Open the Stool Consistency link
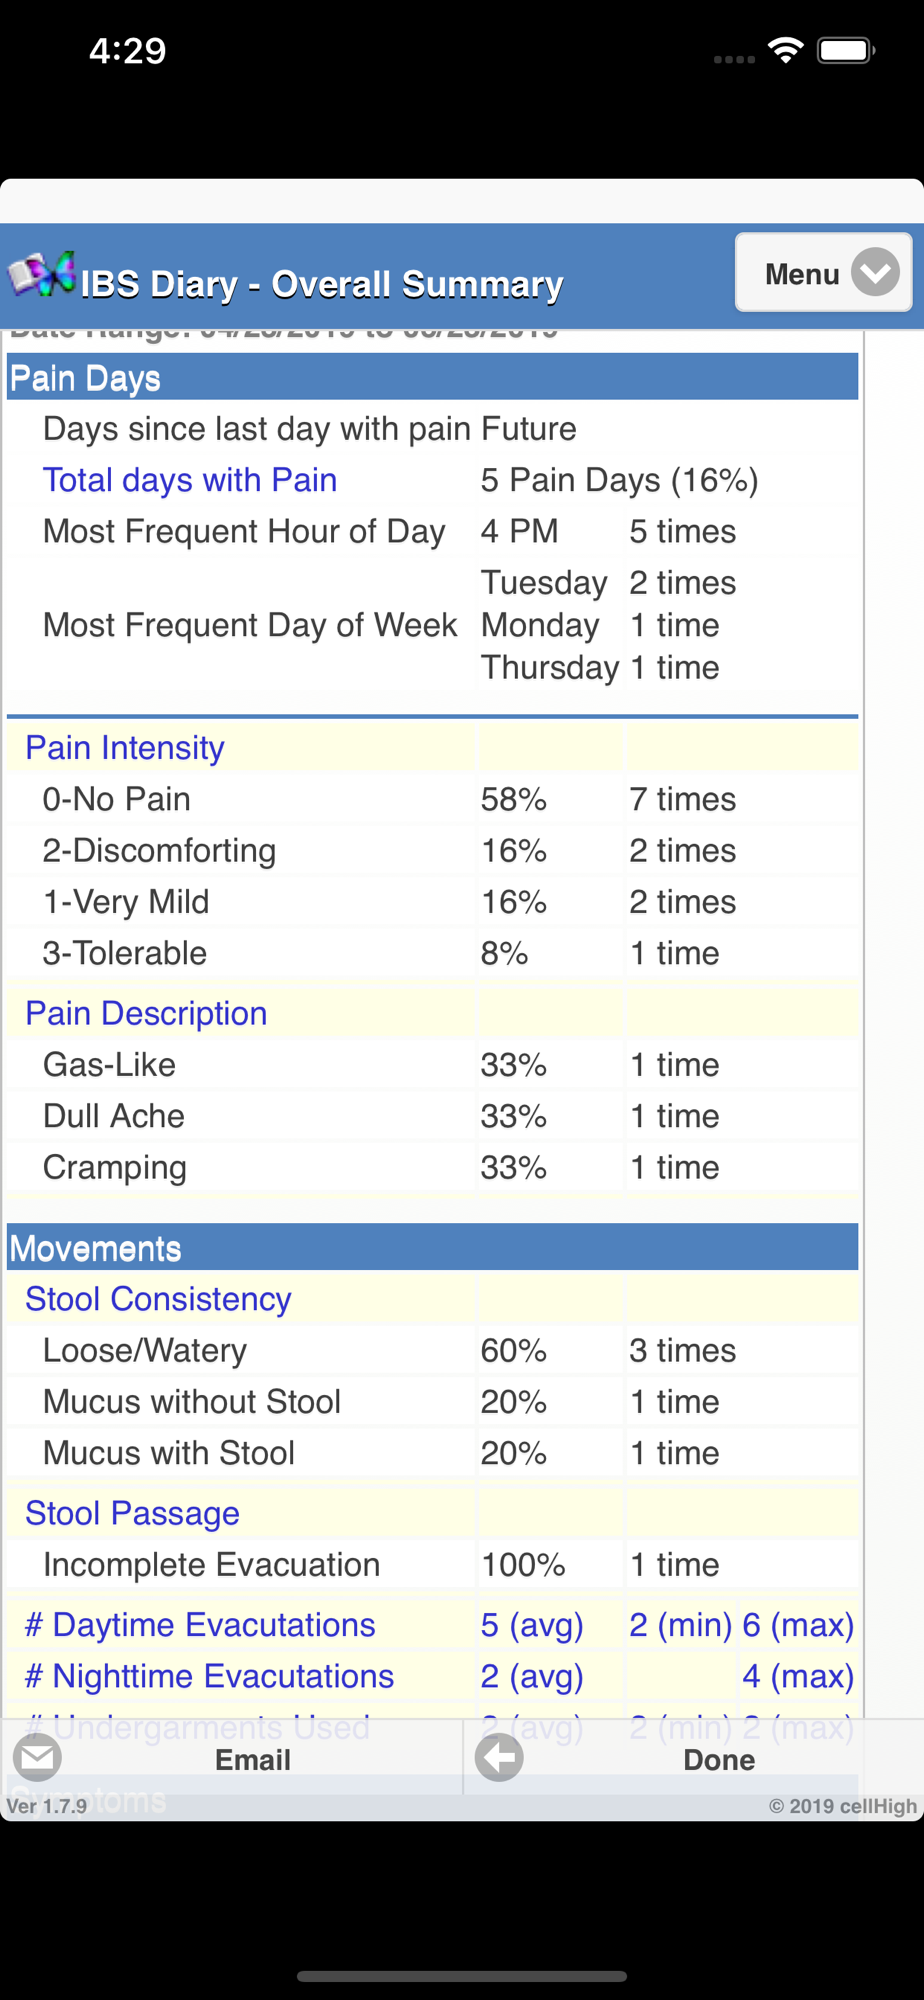Screen dimensions: 924x2000 158,1299
